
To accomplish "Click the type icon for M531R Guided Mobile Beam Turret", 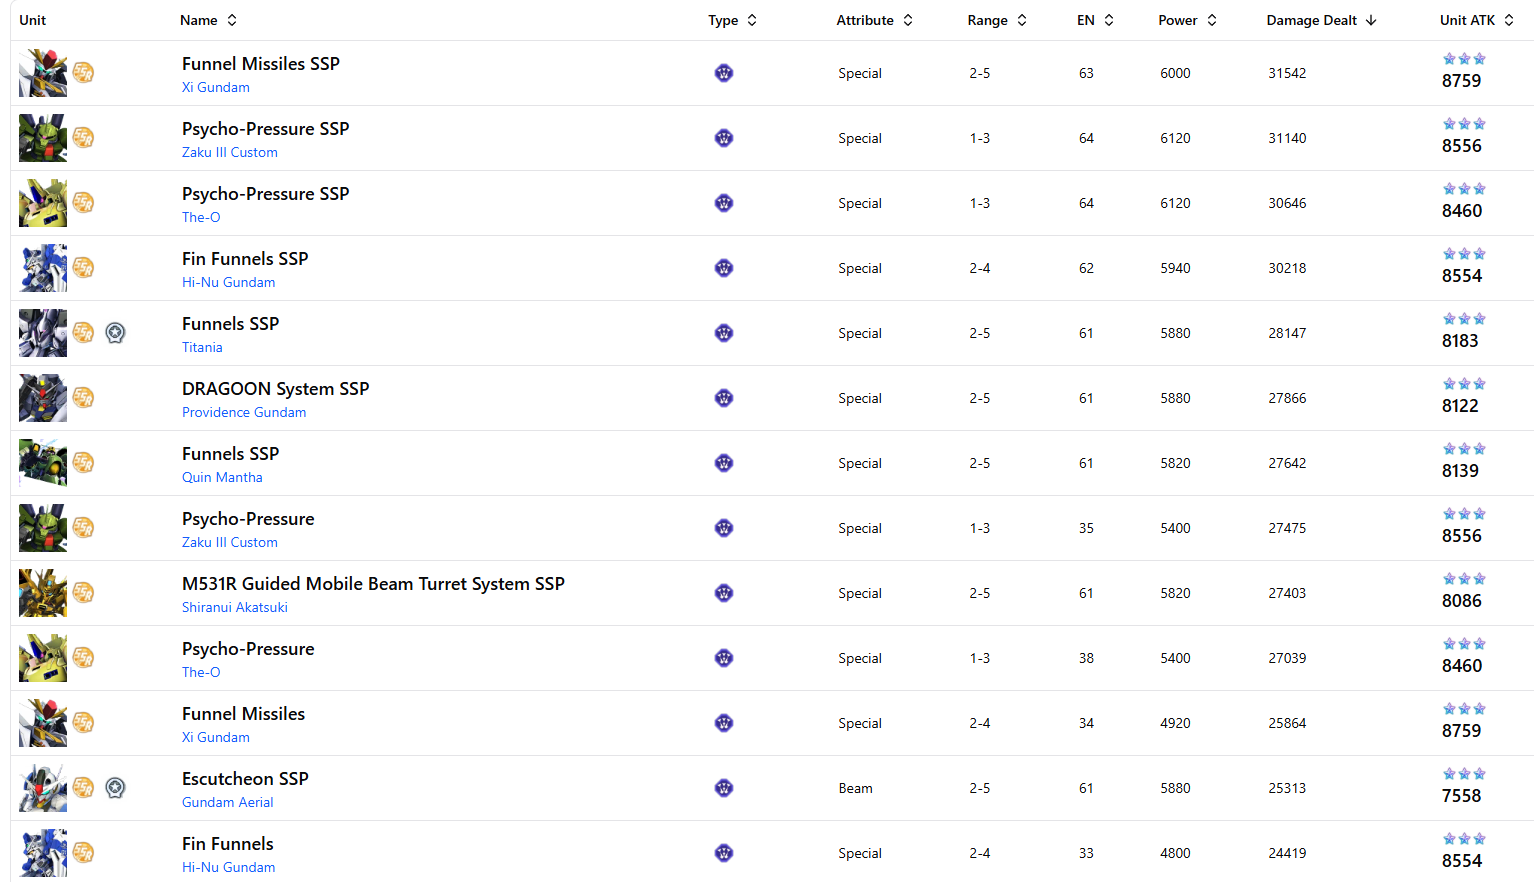I will (x=724, y=593).
